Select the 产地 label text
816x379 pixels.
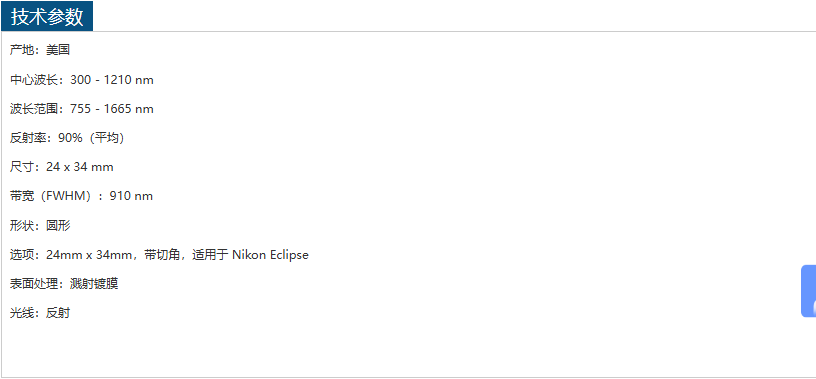click(x=22, y=50)
